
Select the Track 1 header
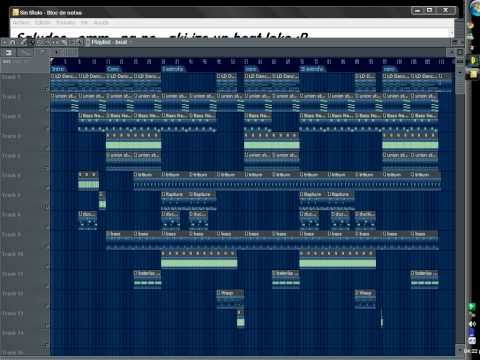pyautogui.click(x=25, y=82)
